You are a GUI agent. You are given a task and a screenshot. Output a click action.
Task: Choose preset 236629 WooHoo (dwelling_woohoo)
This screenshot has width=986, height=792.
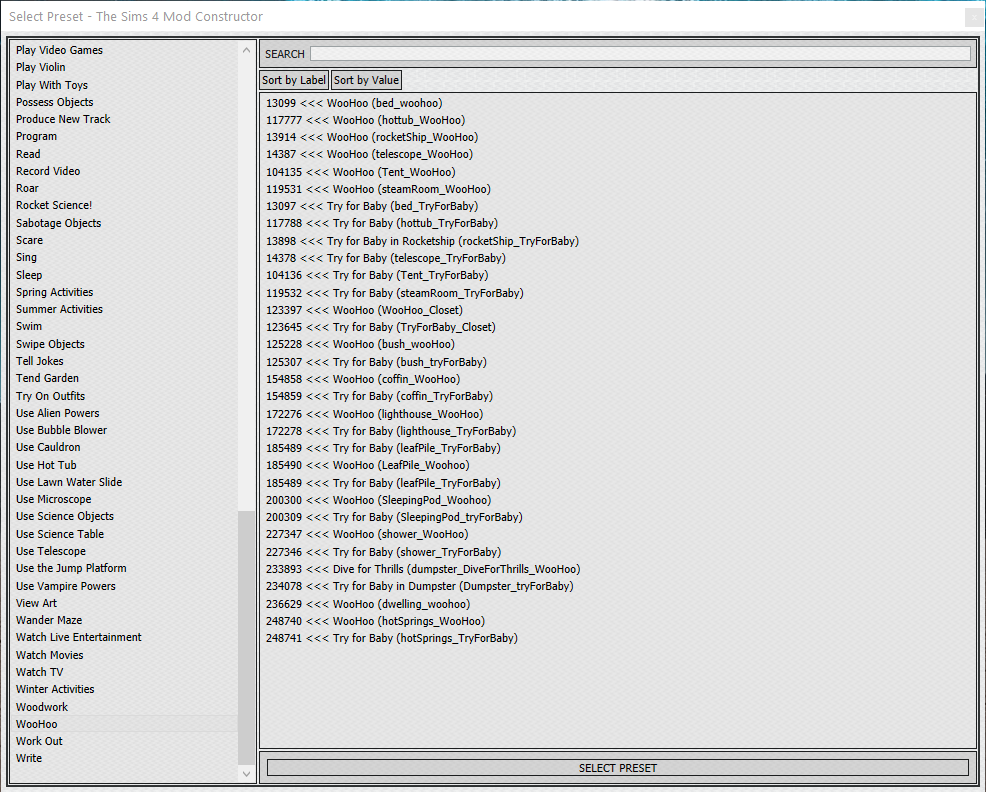click(368, 604)
